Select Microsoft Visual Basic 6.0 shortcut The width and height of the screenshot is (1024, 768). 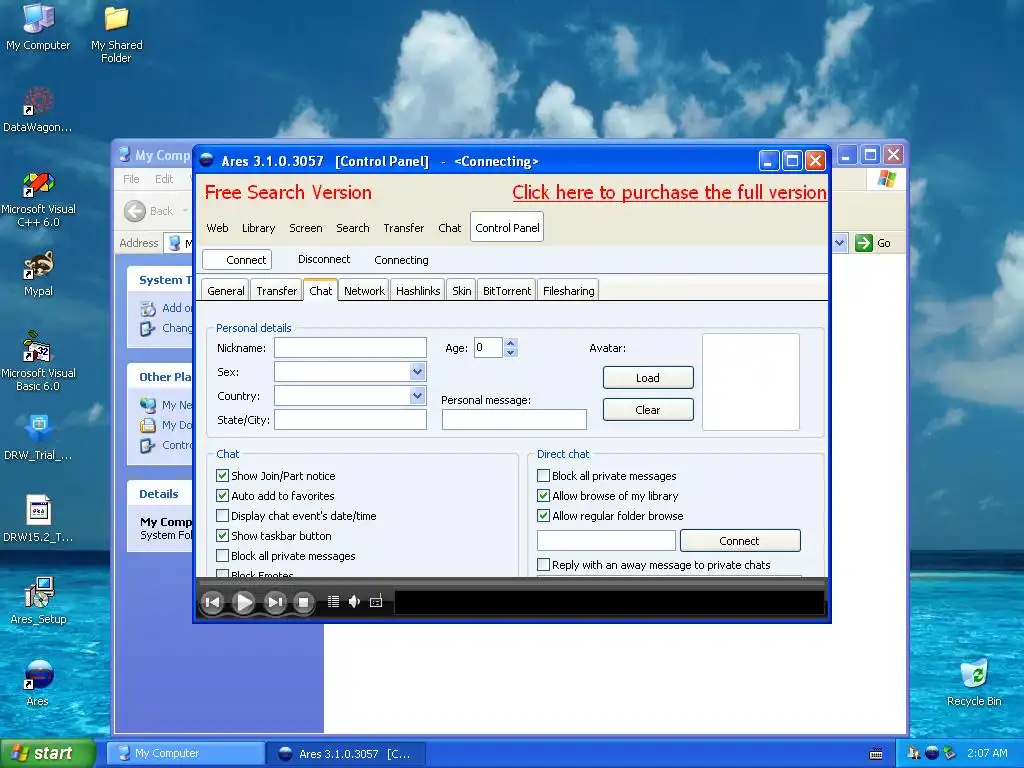38,362
